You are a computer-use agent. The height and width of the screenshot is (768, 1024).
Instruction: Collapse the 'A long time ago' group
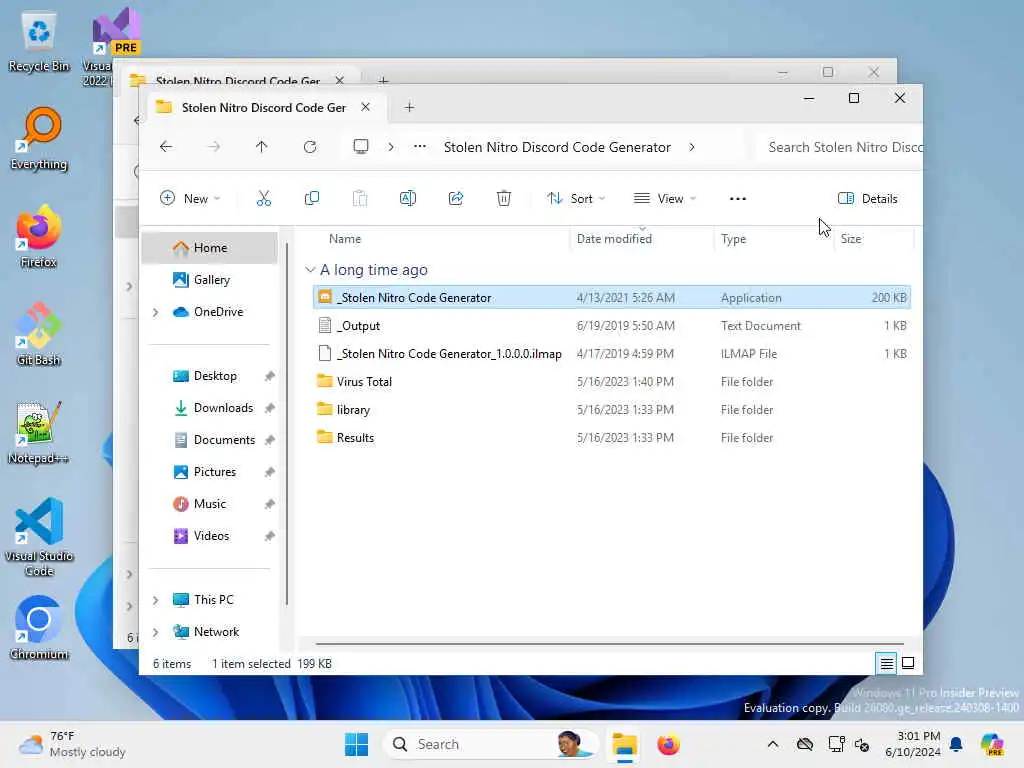click(x=310, y=270)
